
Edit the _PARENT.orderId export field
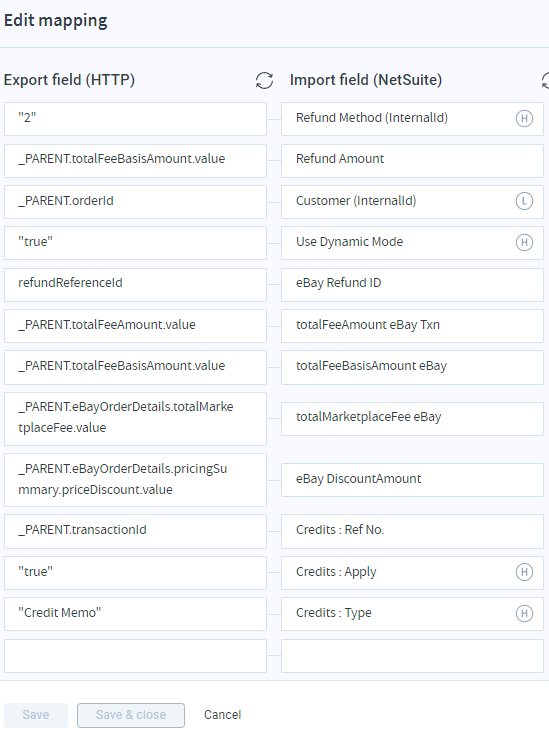tap(135, 202)
